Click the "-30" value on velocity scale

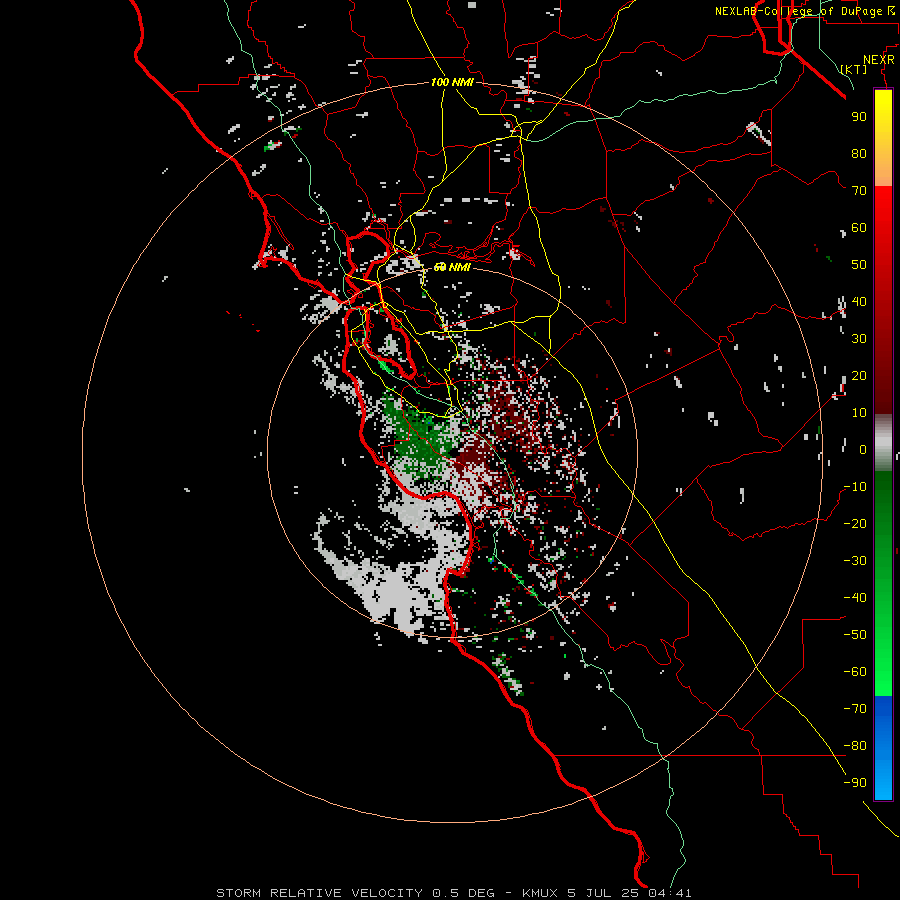pos(855,561)
